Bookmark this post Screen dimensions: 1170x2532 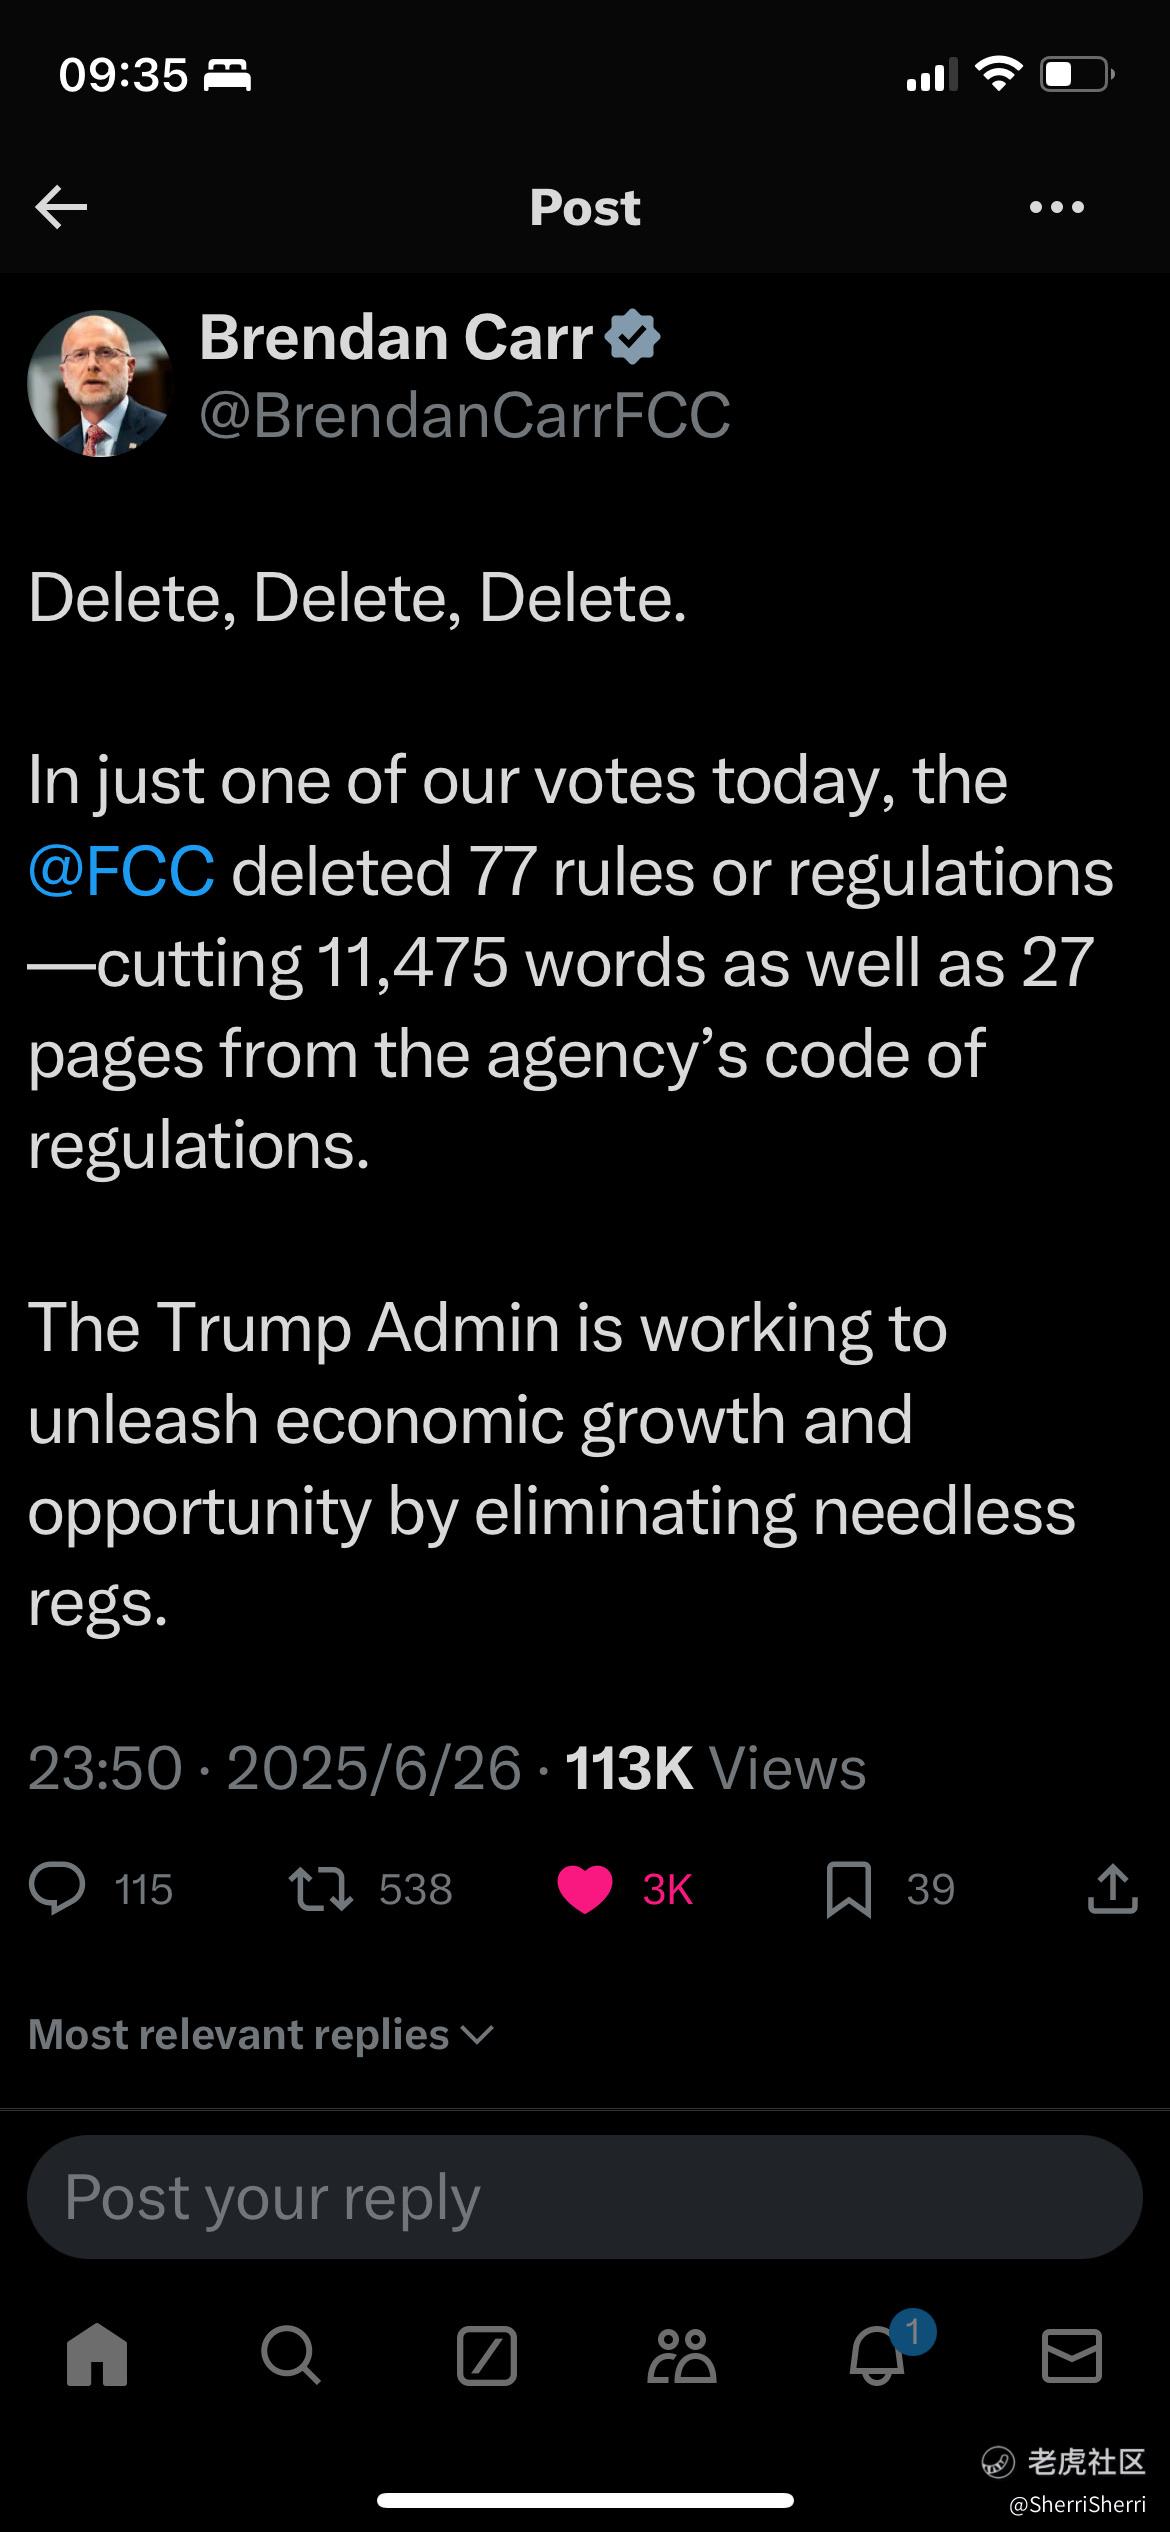849,1889
